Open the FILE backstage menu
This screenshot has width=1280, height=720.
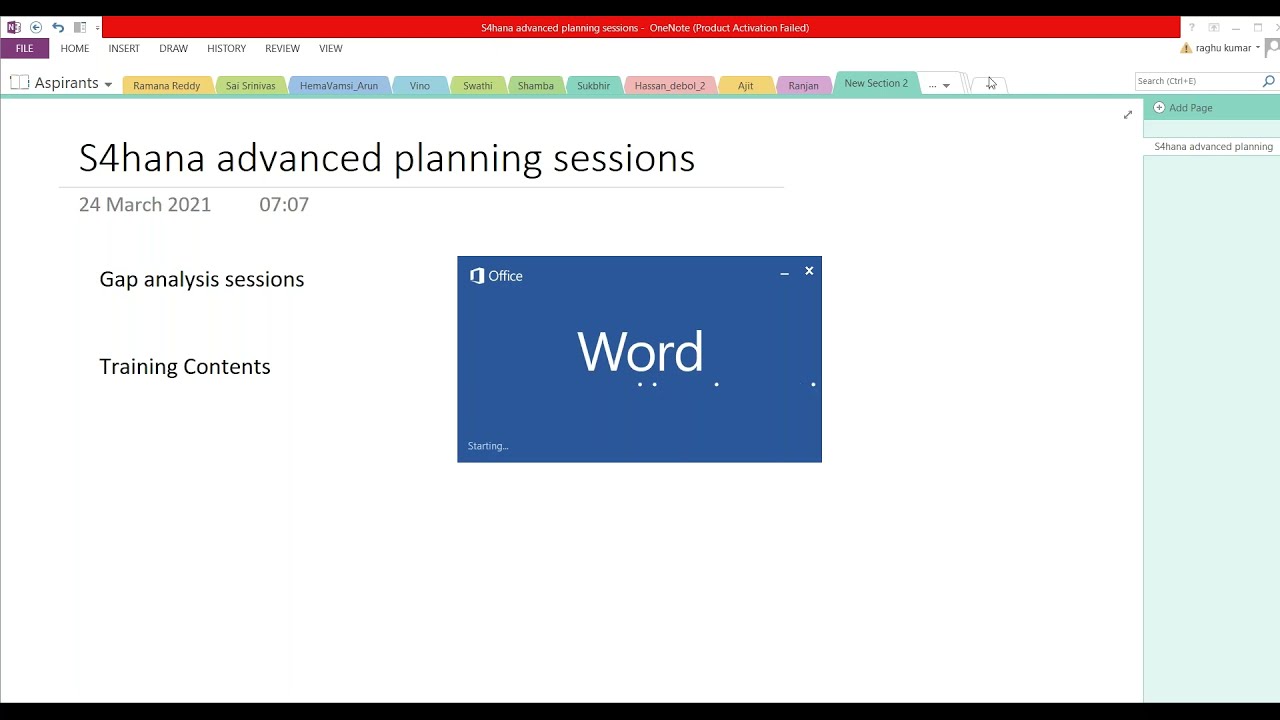(x=24, y=48)
